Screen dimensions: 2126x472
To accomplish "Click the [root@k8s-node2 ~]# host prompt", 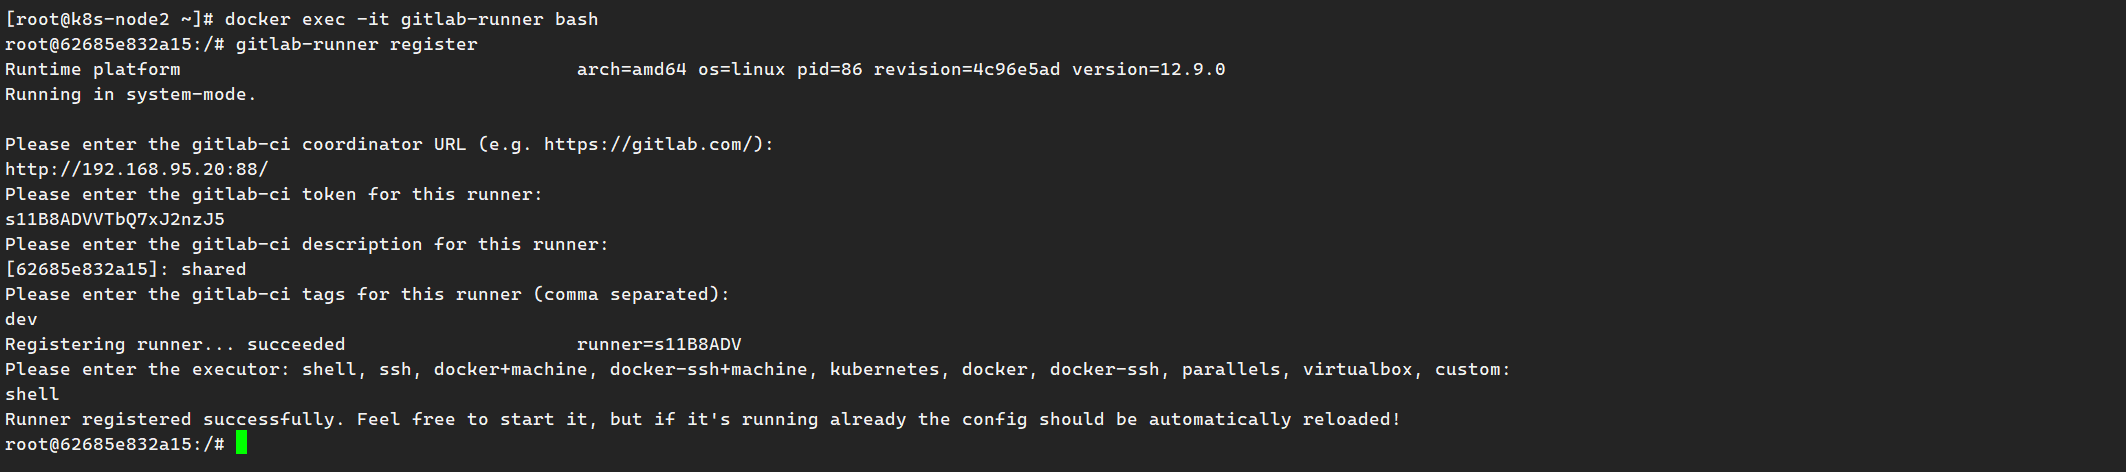I will click(x=108, y=19).
